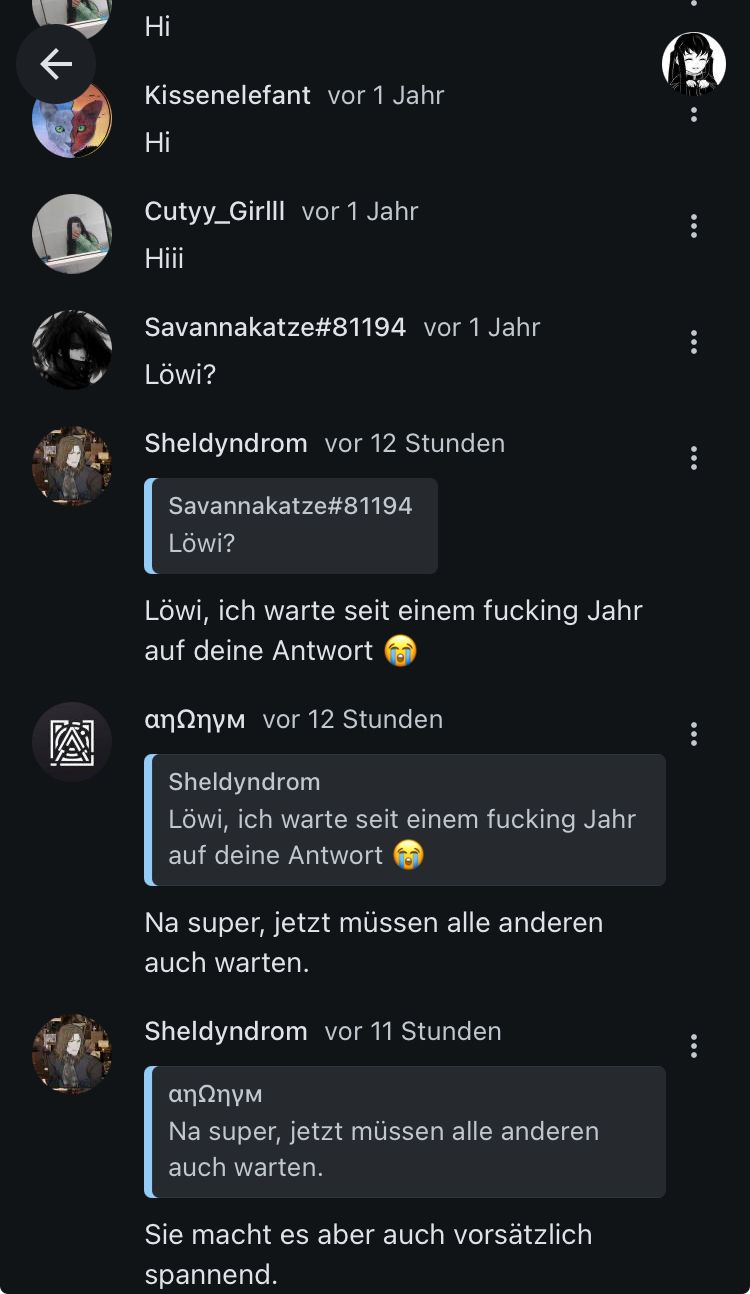Viewport: 750px width, 1294px height.
Task: Jump to quoted Savannakatze#81194 'Löwi?' message
Action: pyautogui.click(x=291, y=525)
